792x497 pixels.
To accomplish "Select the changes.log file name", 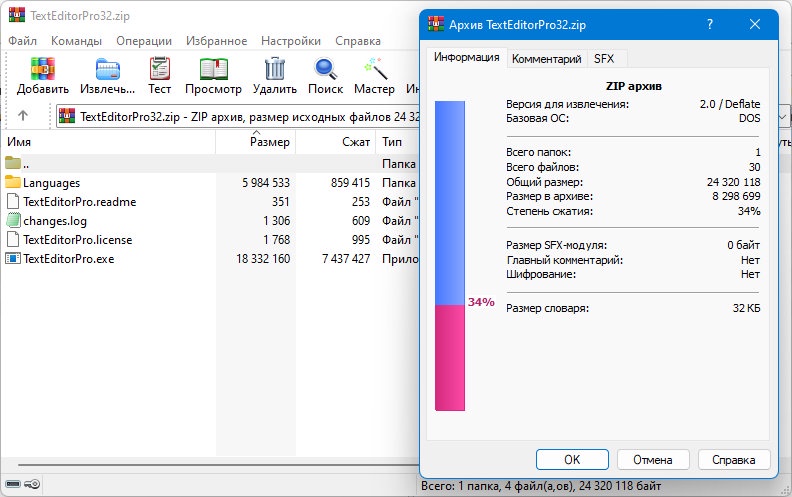I will (55, 221).
